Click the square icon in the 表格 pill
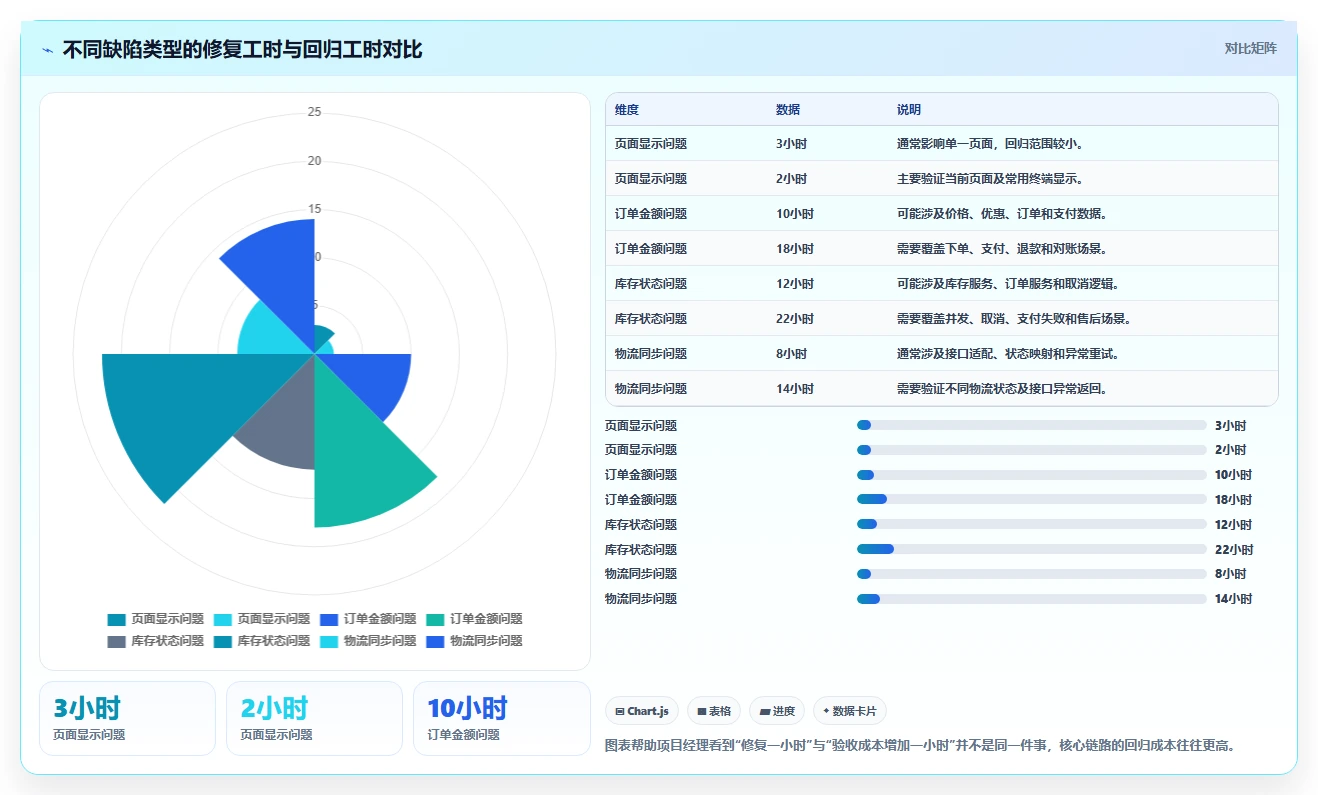 tap(702, 712)
